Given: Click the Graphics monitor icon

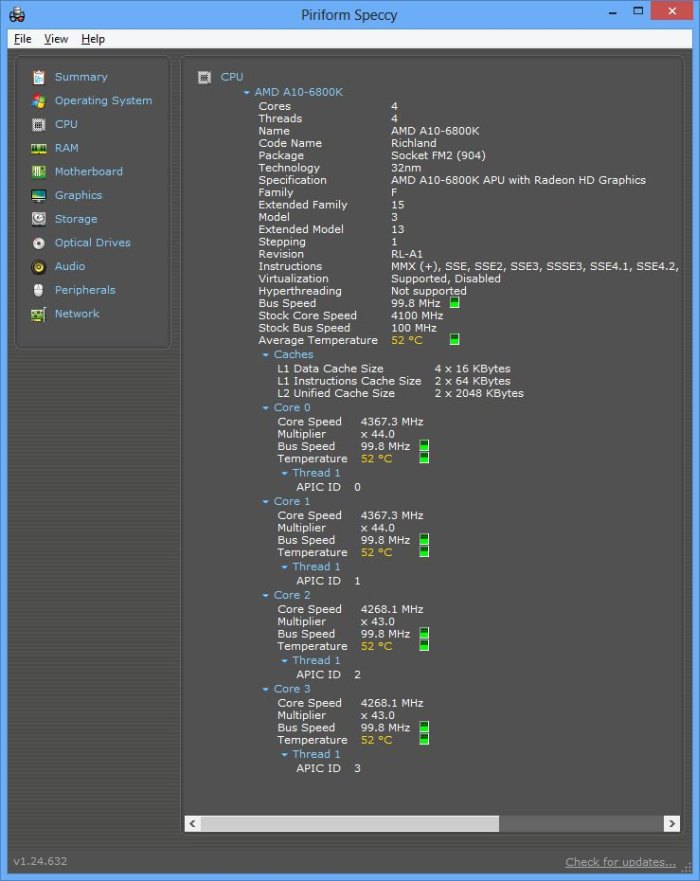Looking at the screenshot, I should pos(38,196).
